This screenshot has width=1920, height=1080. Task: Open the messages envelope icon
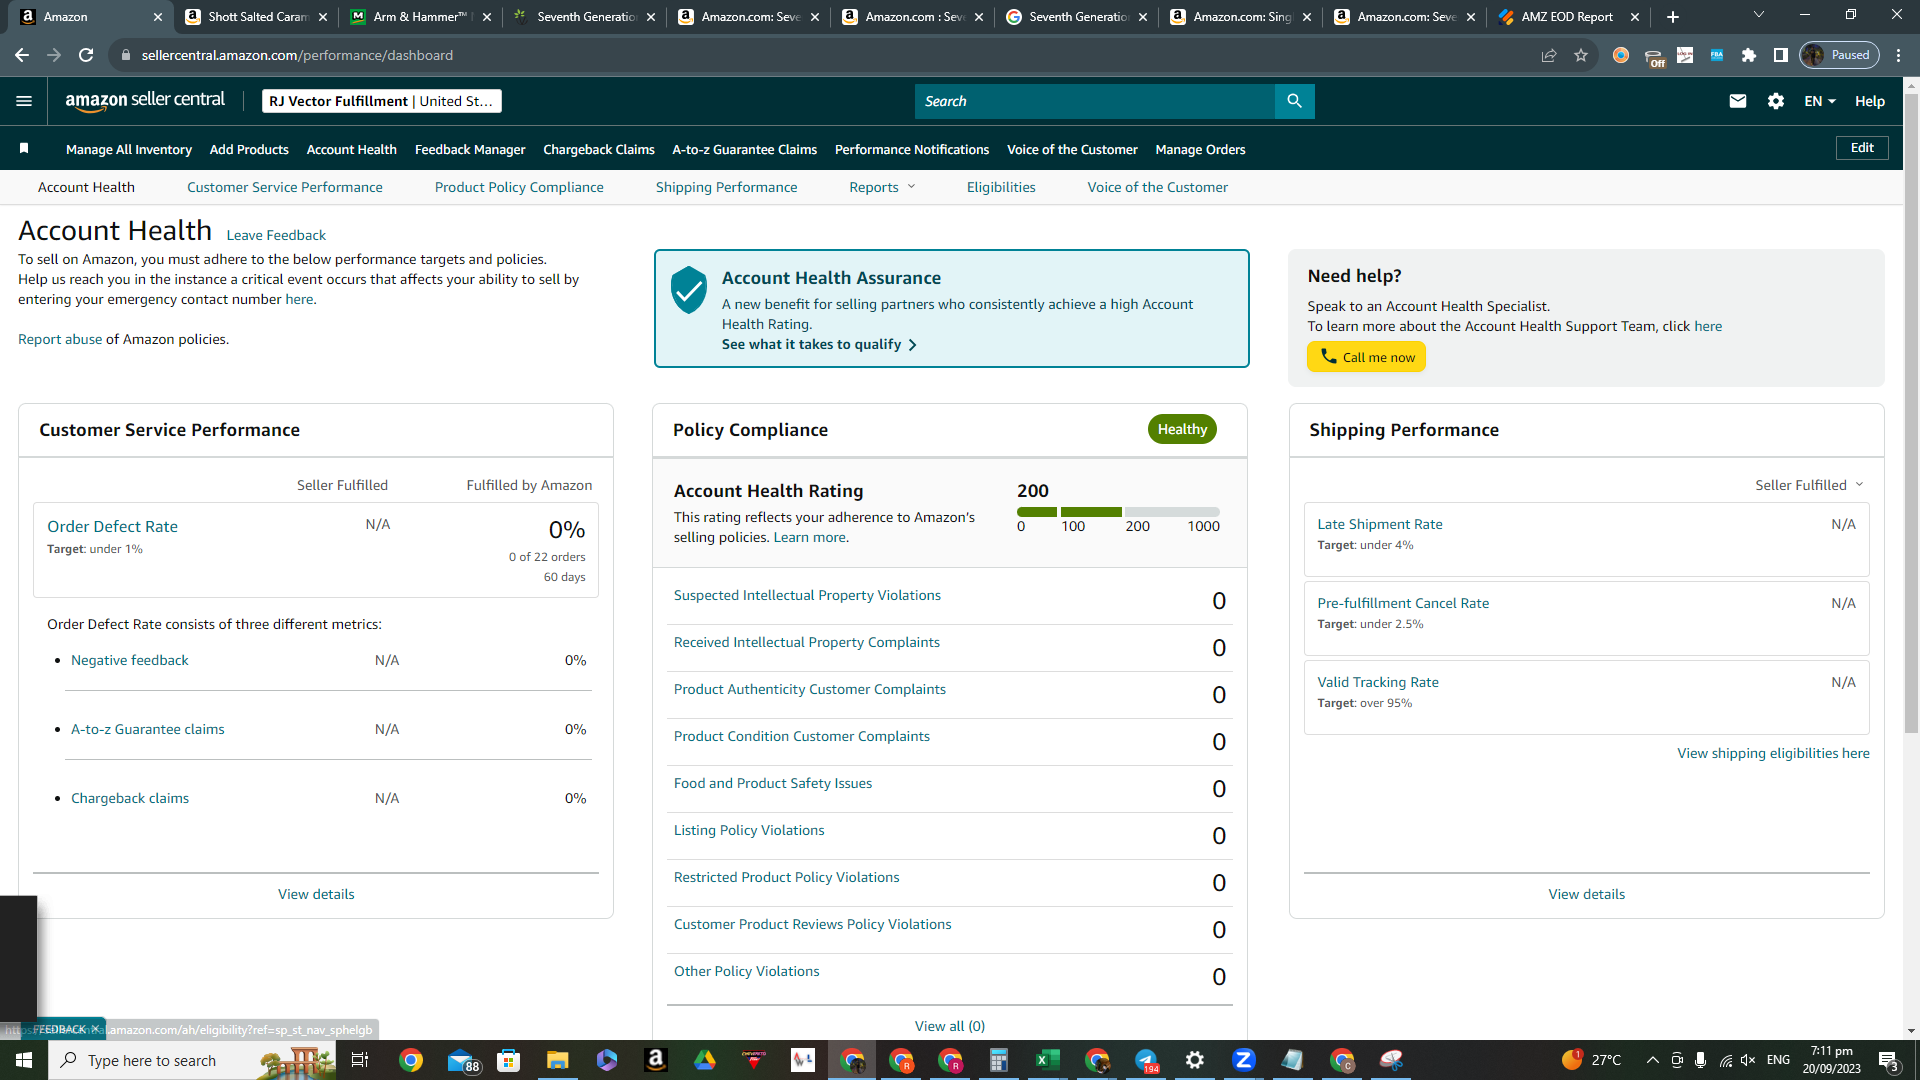pos(1738,101)
